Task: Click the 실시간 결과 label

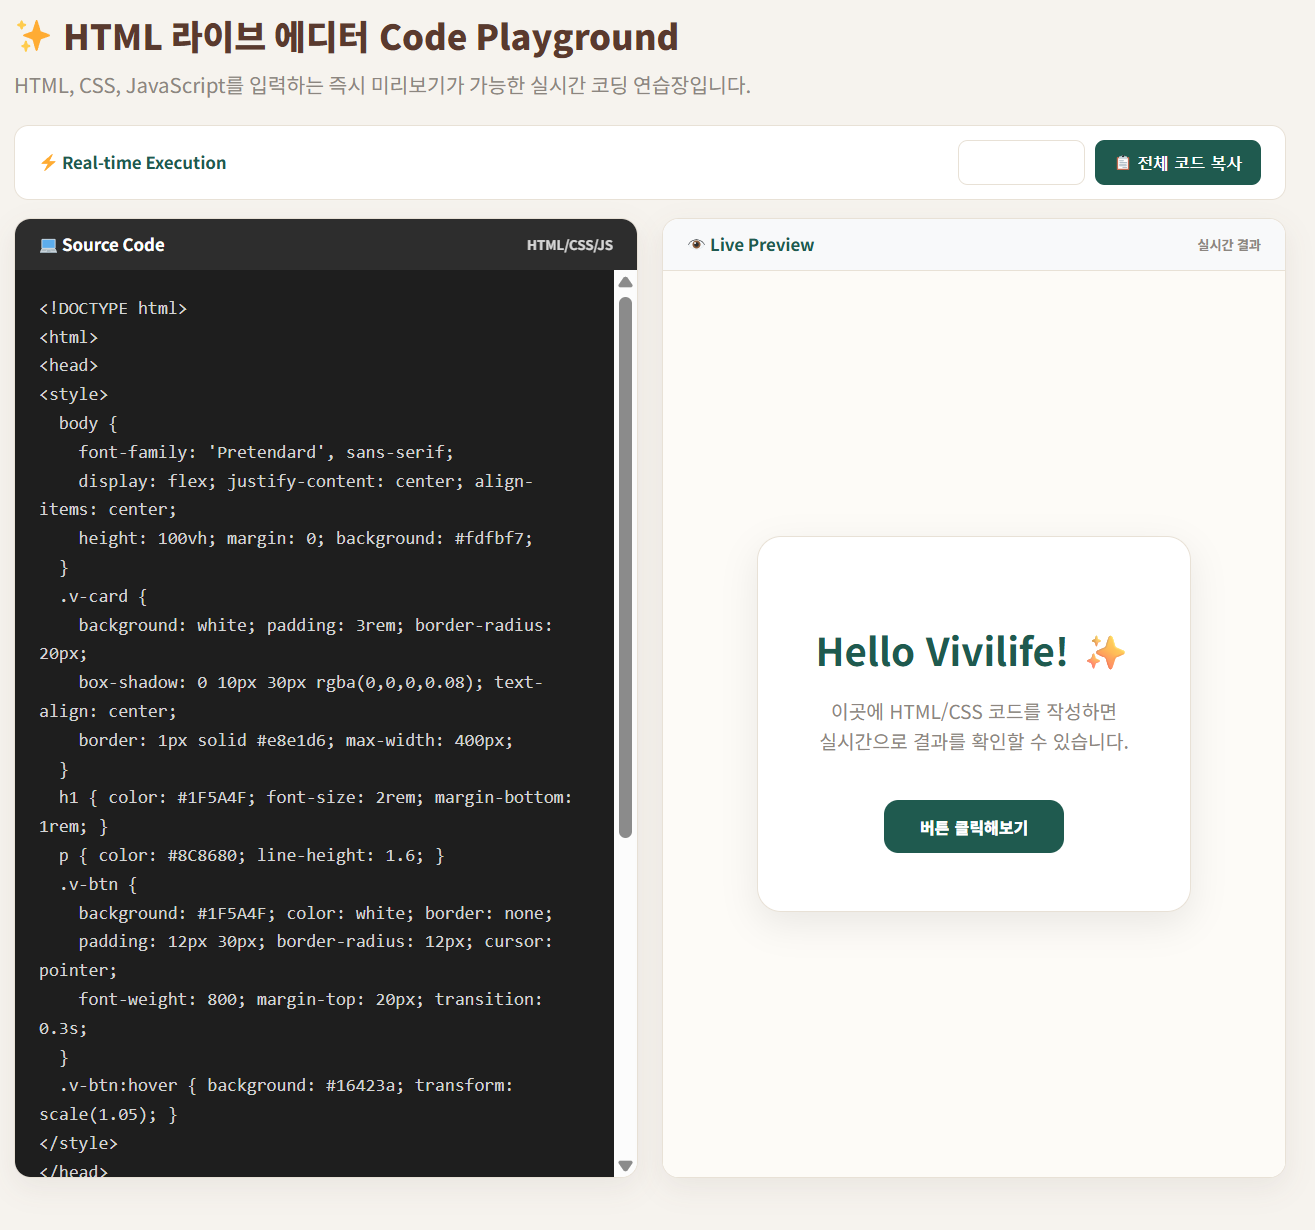Action: click(x=1229, y=245)
